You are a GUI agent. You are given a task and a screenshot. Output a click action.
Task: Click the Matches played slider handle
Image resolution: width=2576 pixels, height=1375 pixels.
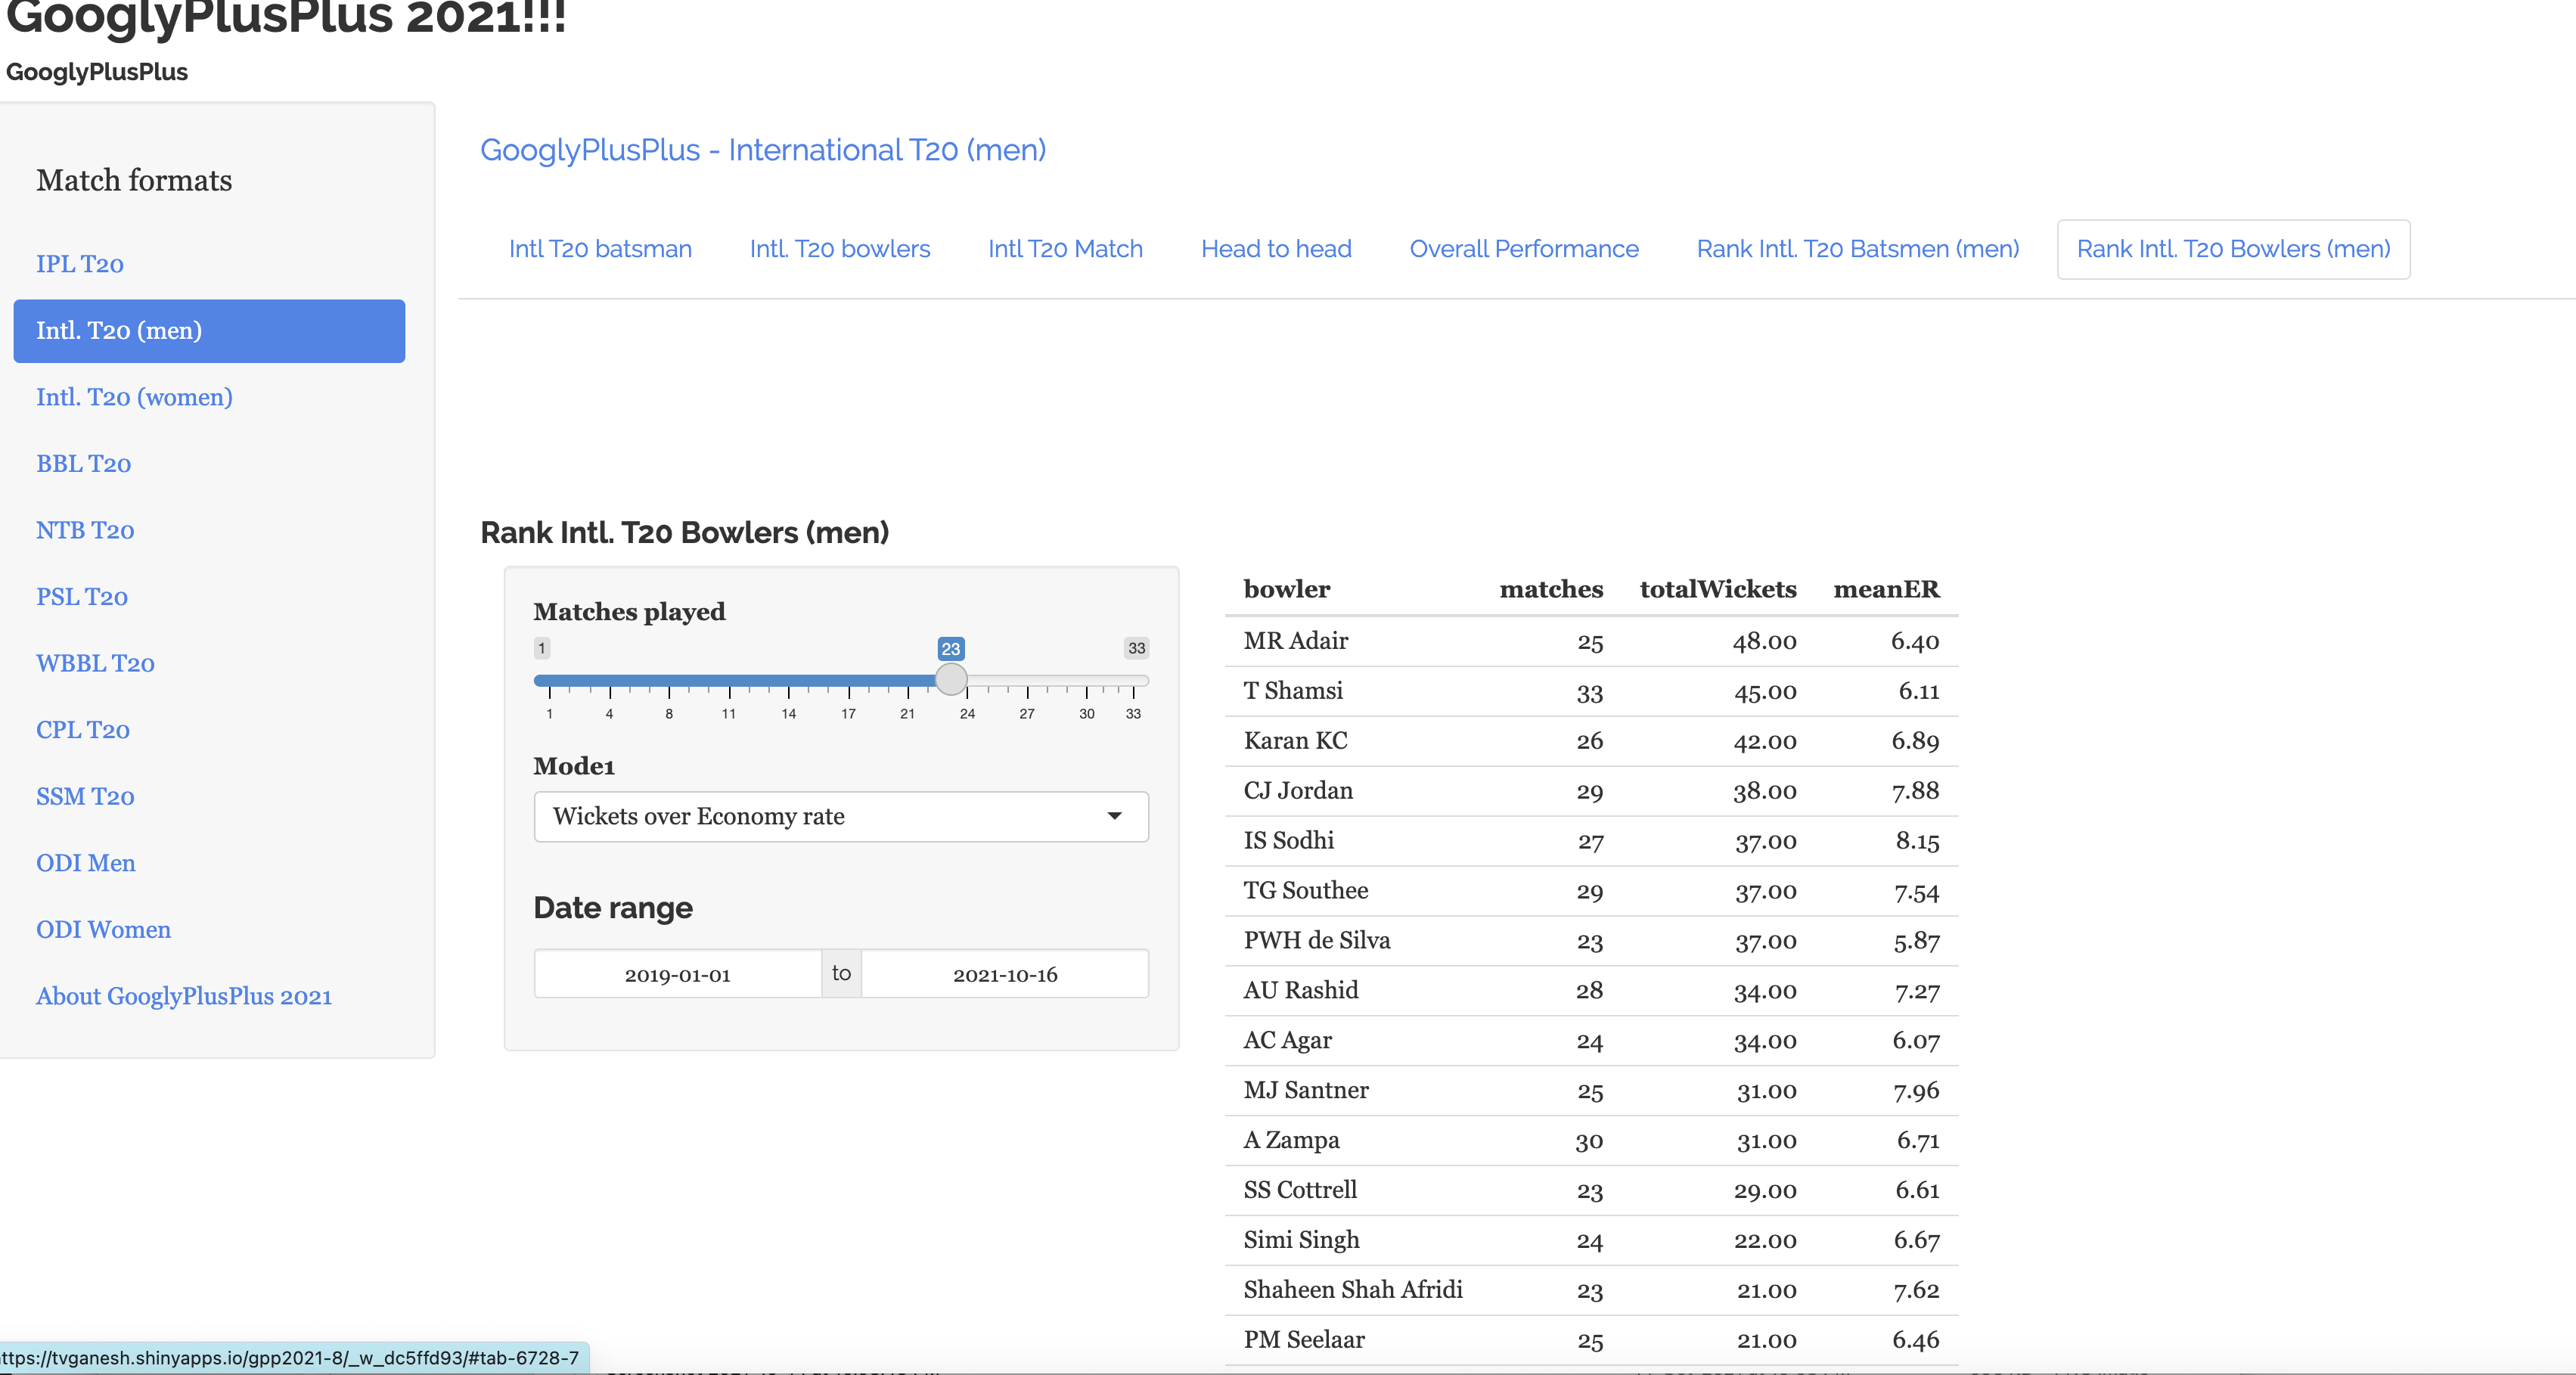[950, 680]
